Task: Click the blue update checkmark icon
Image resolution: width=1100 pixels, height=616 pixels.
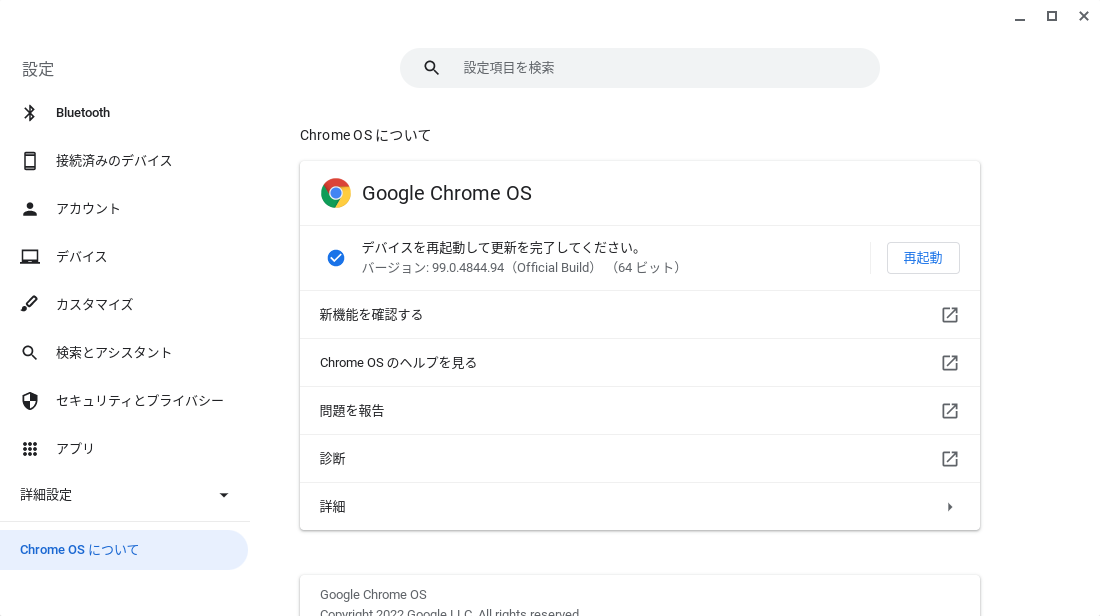Action: click(x=336, y=258)
